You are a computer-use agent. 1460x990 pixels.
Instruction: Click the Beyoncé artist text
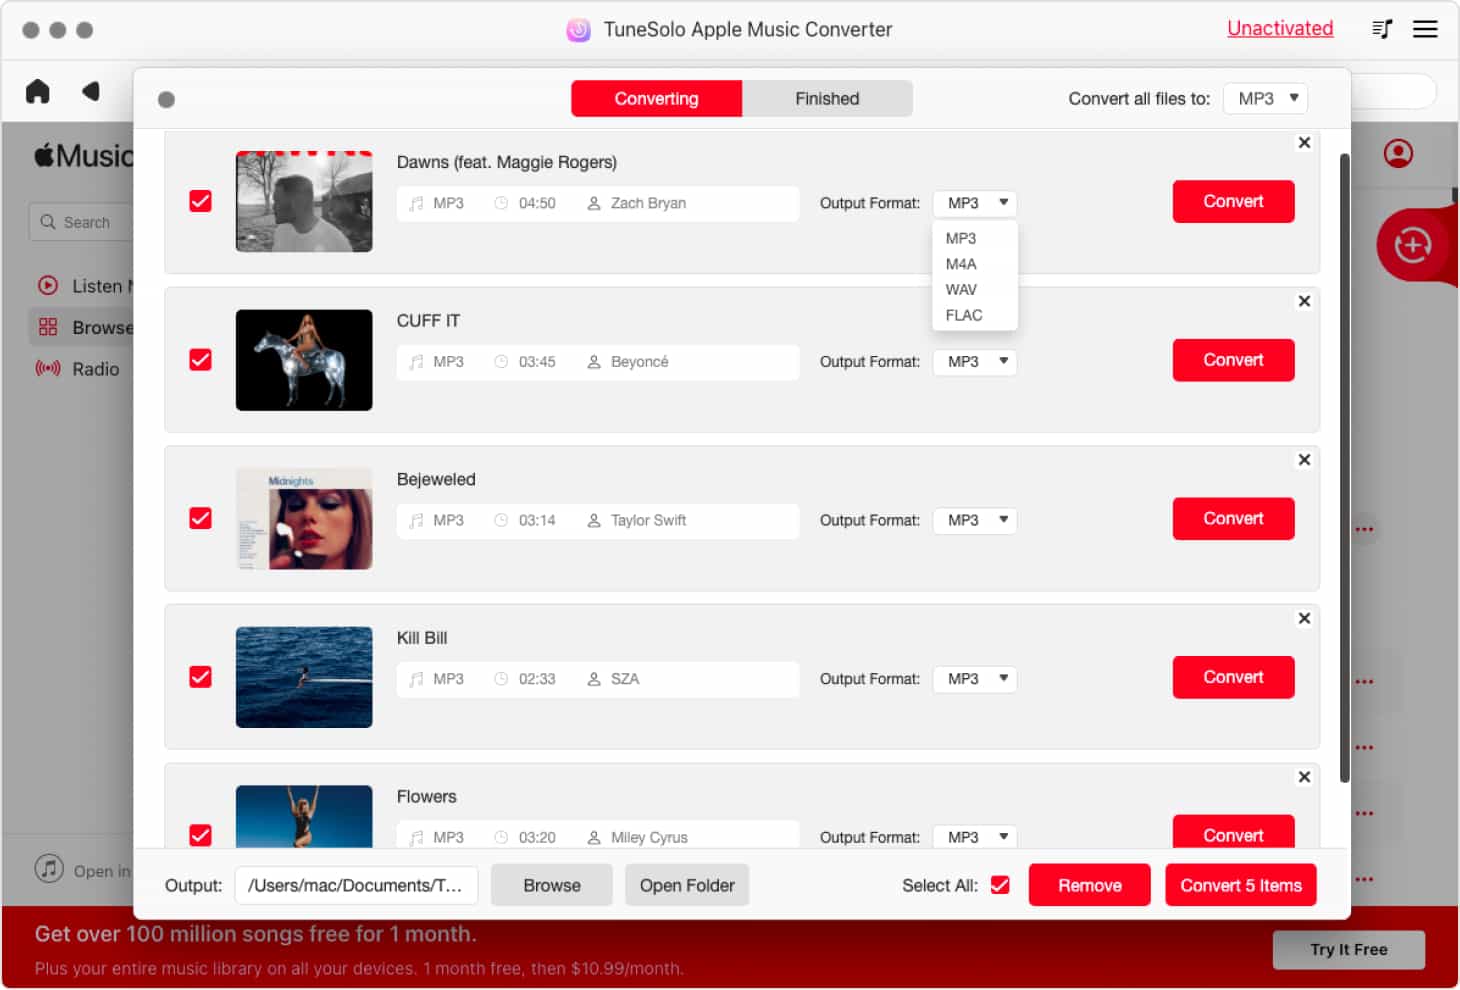(x=639, y=361)
